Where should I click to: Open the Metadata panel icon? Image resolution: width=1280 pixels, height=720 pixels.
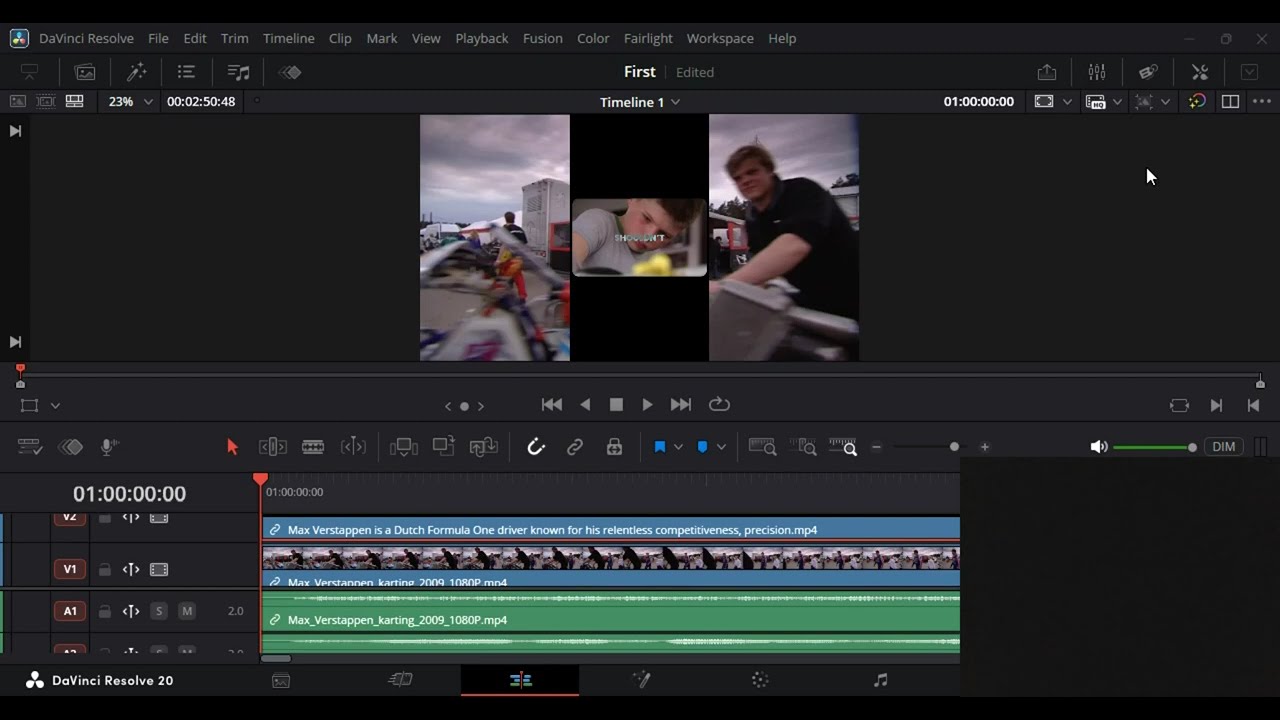tap(1148, 72)
